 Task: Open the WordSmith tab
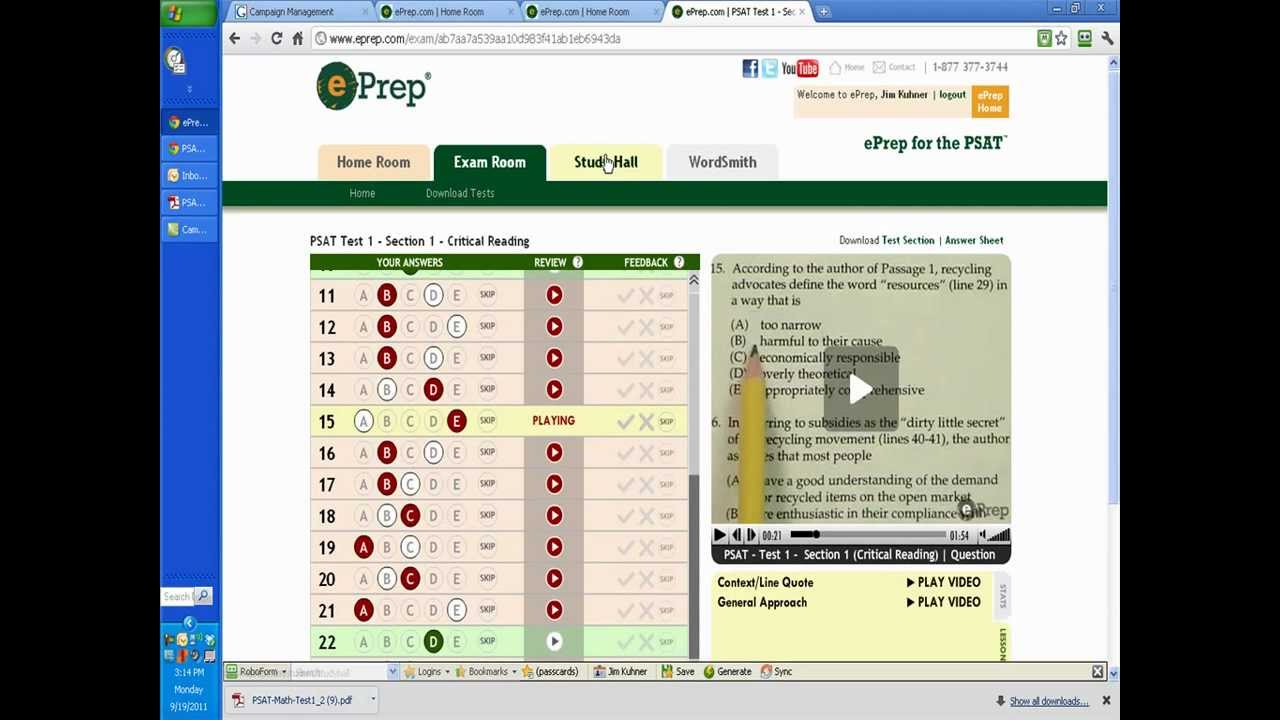pyautogui.click(x=722, y=162)
